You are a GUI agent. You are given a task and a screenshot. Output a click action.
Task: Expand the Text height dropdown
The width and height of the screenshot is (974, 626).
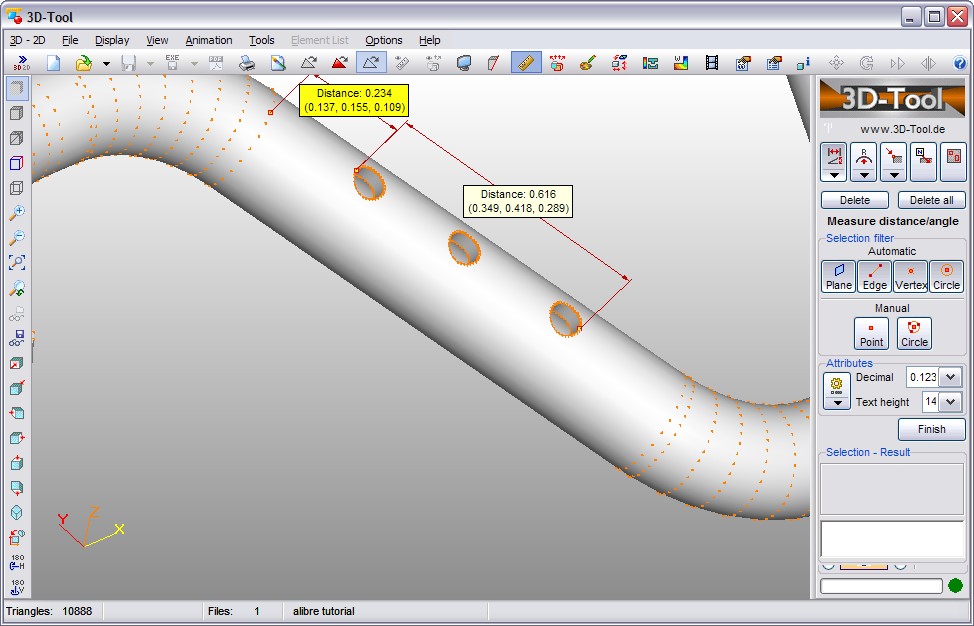(x=950, y=402)
